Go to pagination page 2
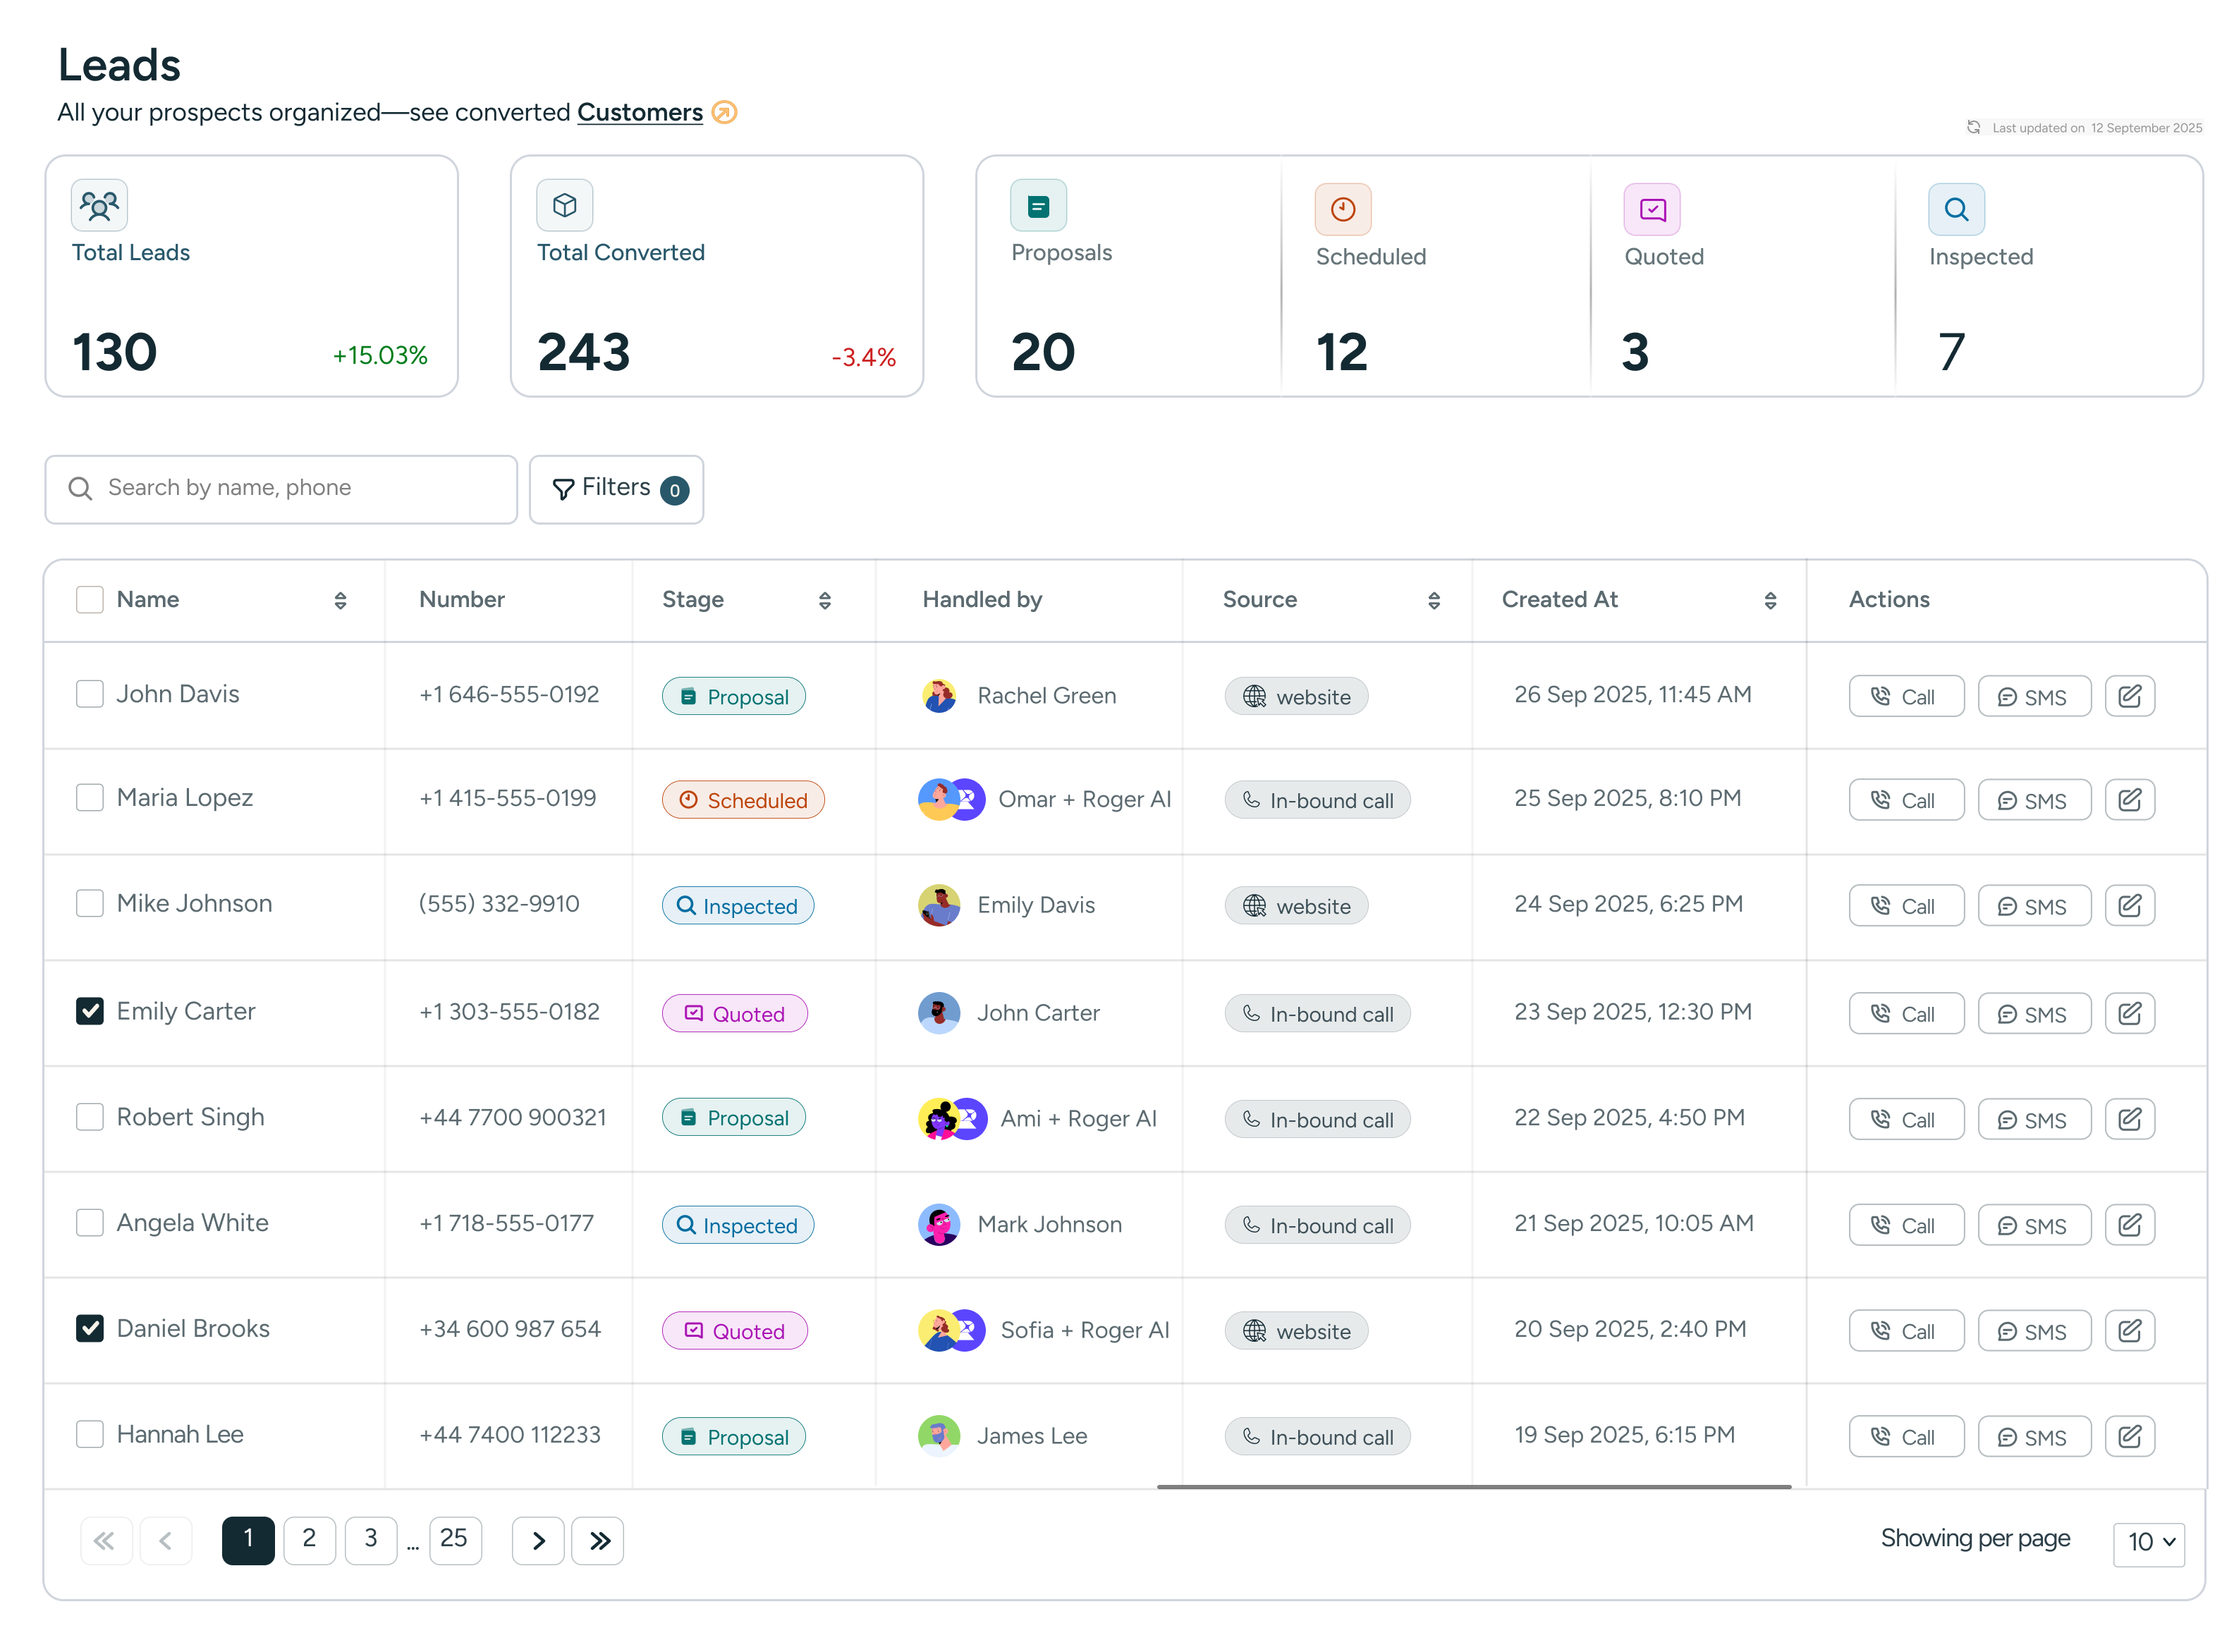Image resolution: width=2234 pixels, height=1652 pixels. click(309, 1539)
